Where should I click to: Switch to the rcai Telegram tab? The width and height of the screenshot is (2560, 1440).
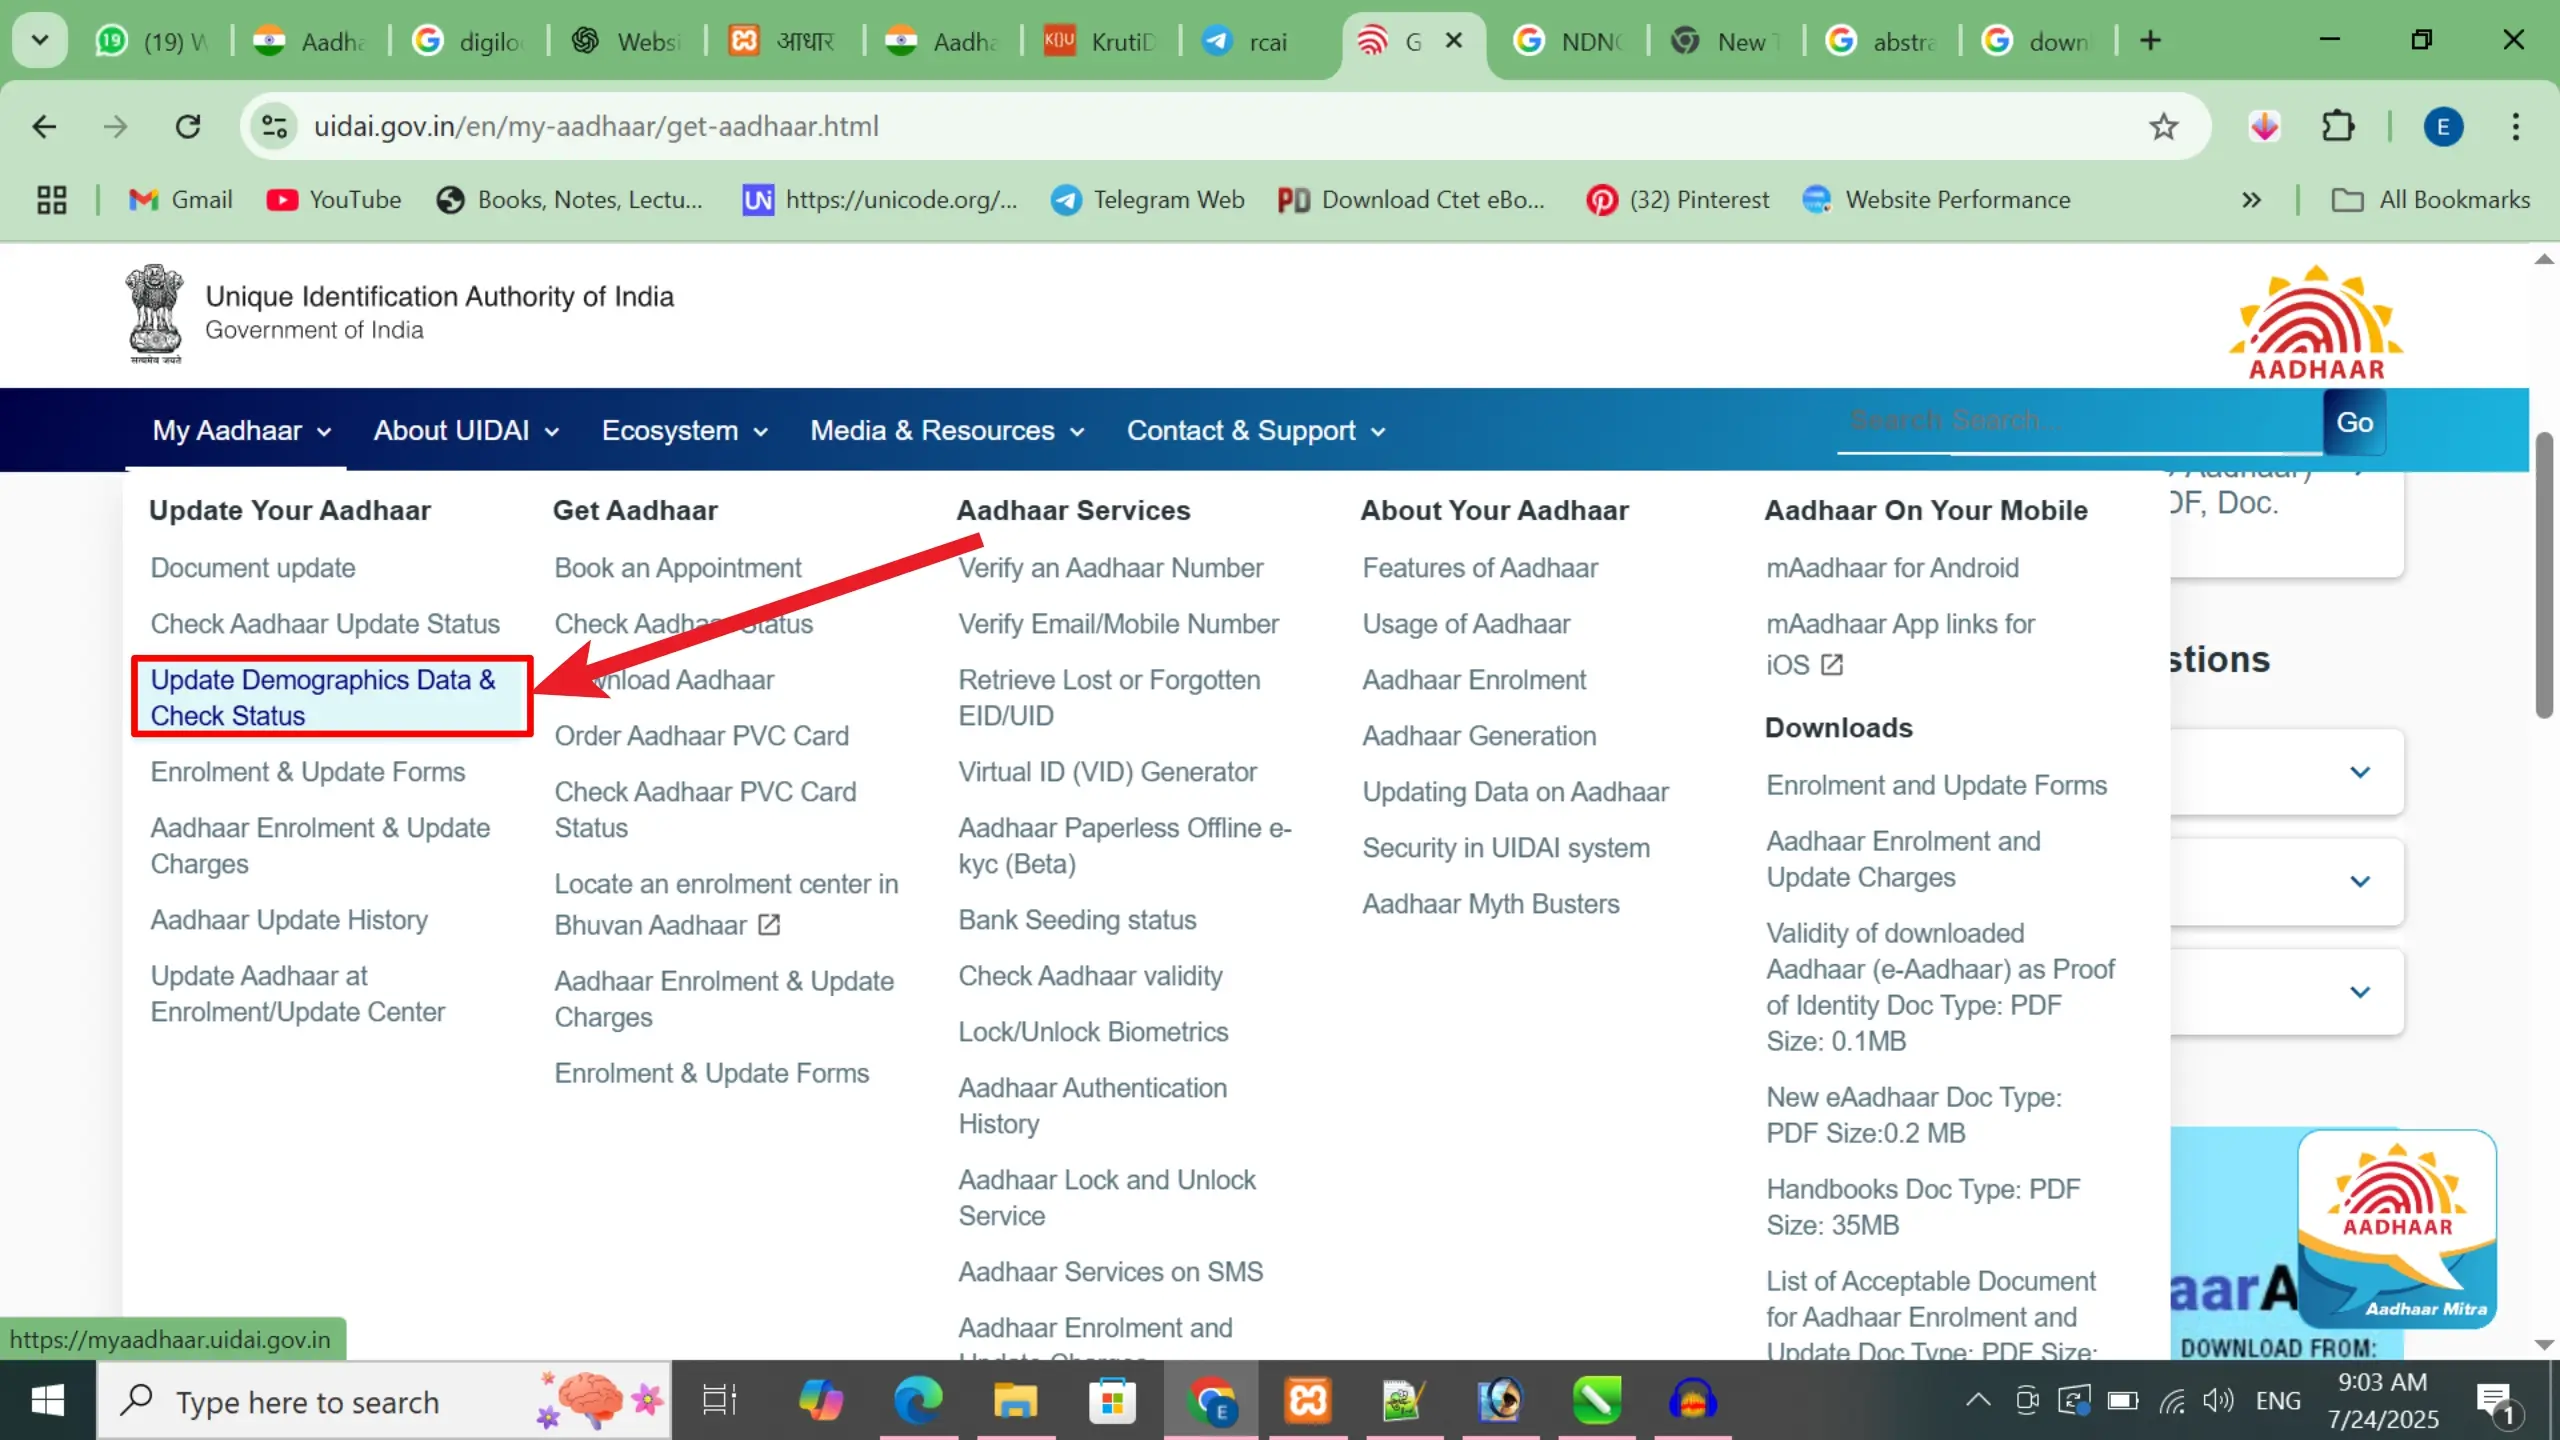pos(1258,41)
